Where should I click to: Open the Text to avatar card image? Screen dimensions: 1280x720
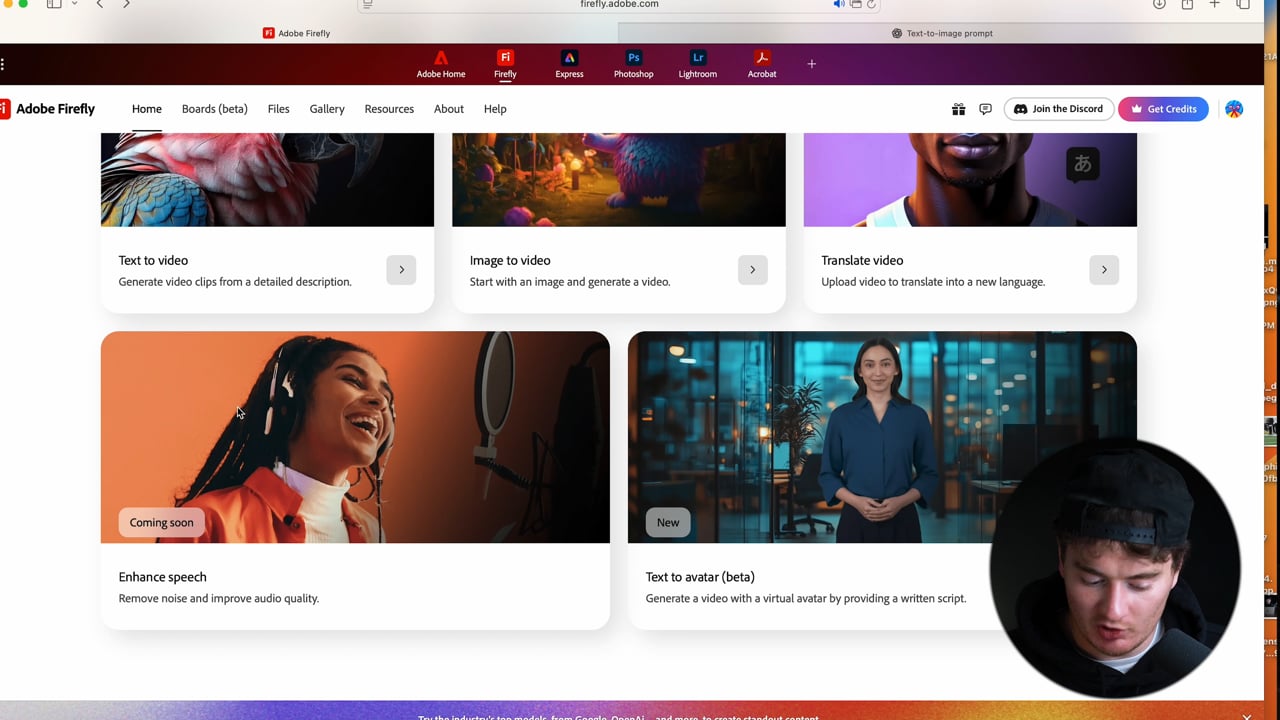[882, 437]
